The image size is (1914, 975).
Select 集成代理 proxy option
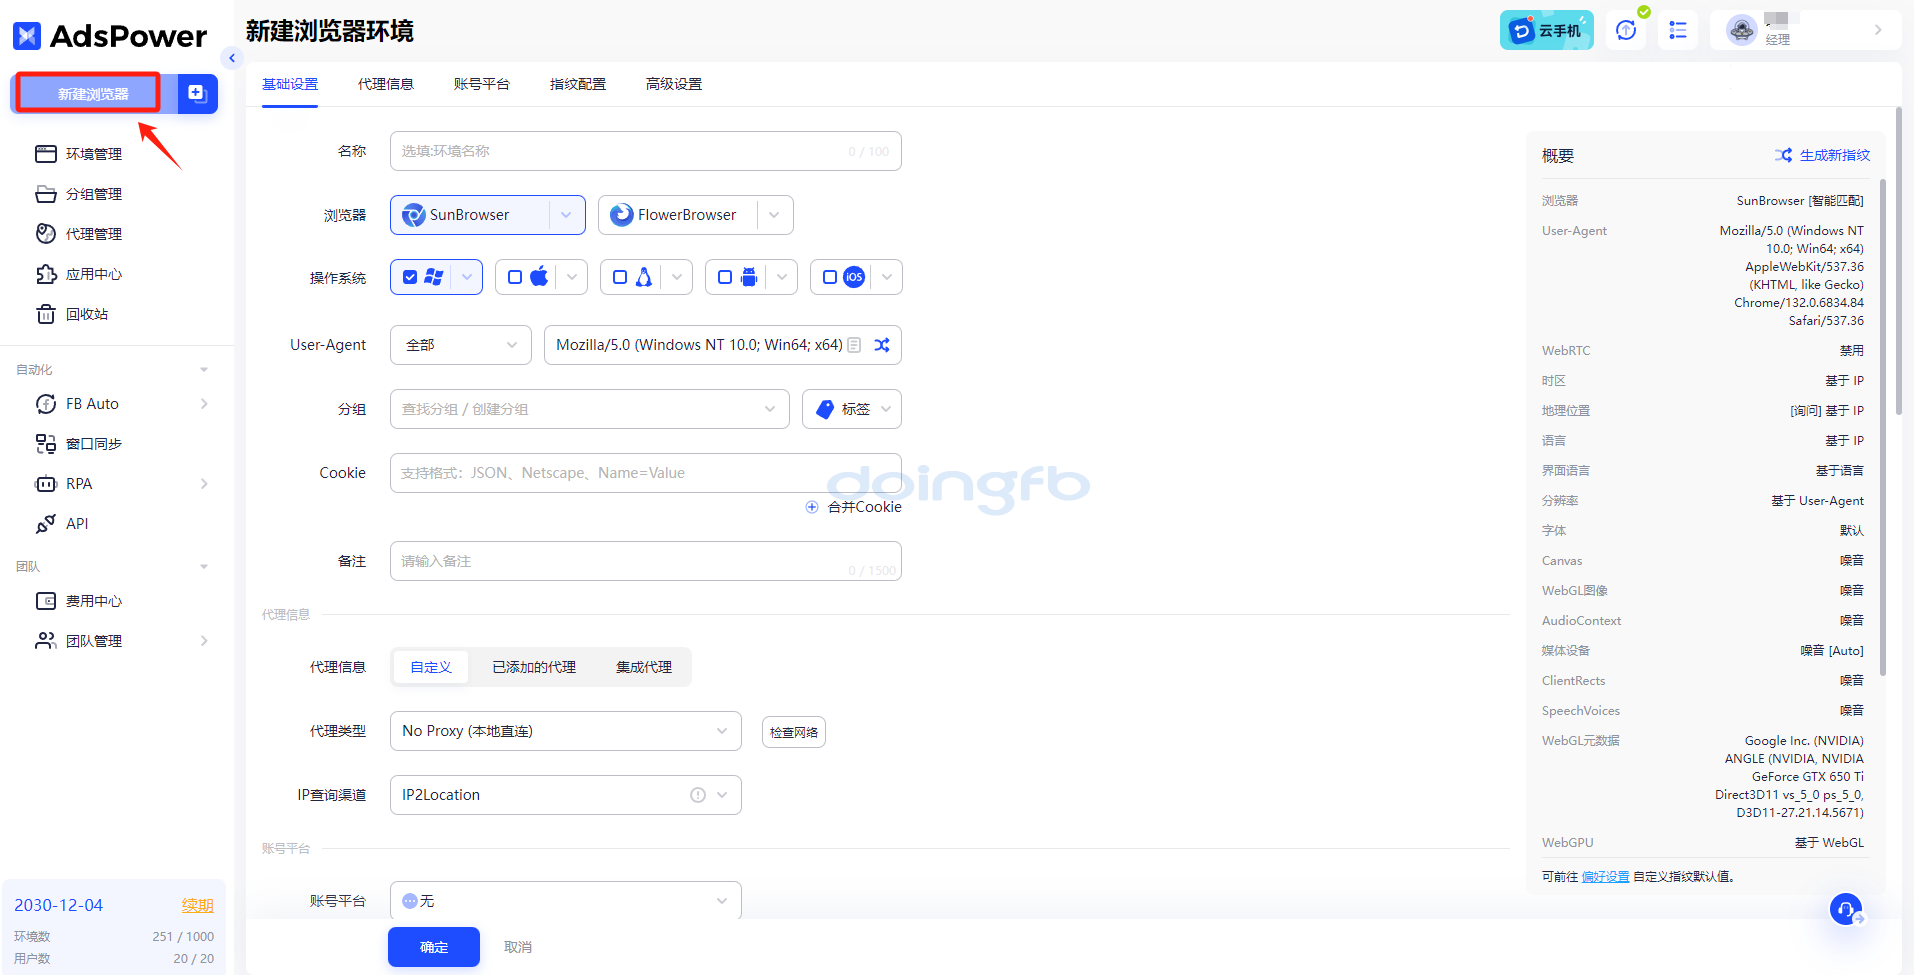coord(644,667)
